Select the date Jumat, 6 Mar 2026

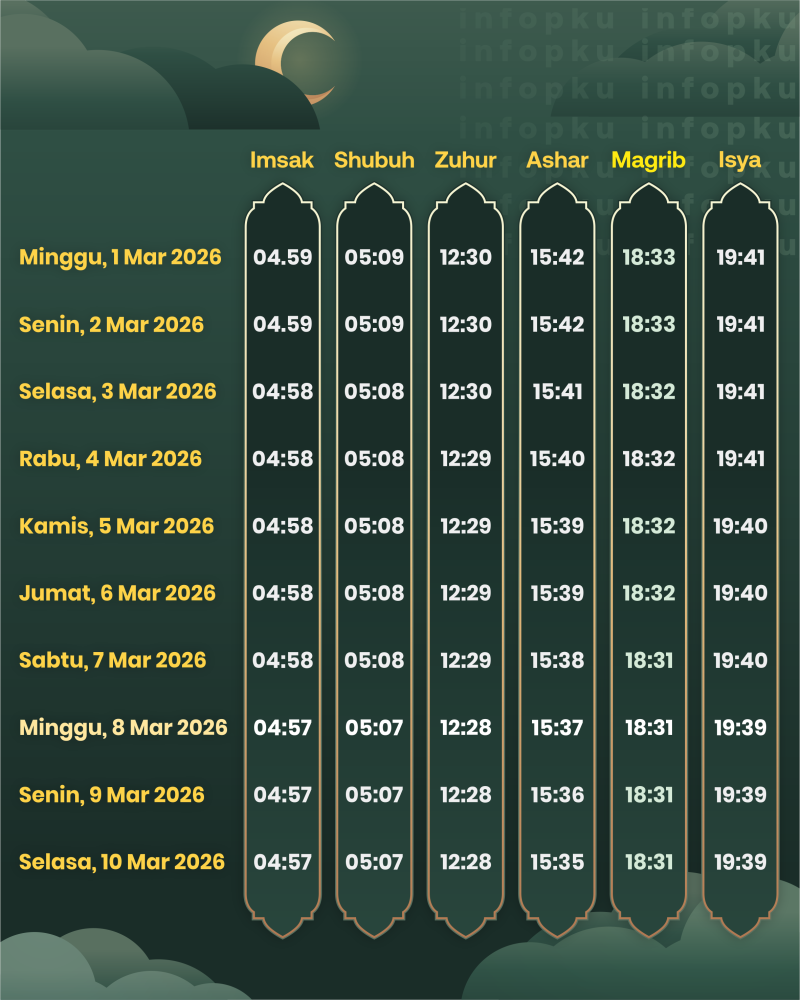coord(117,593)
